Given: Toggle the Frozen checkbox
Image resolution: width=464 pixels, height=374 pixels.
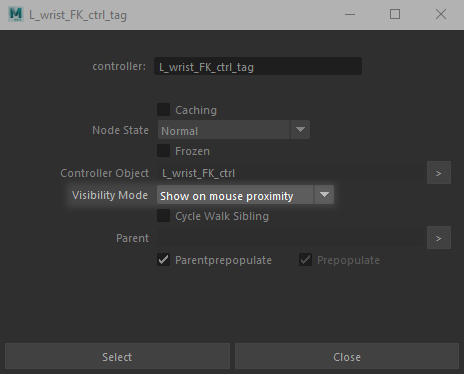Looking at the screenshot, I should click(x=163, y=151).
